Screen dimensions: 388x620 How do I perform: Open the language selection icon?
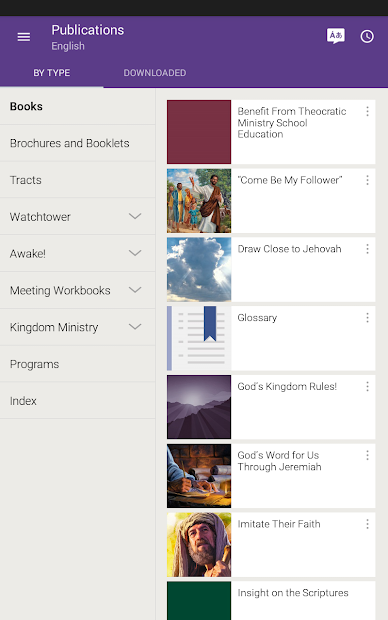(x=335, y=36)
